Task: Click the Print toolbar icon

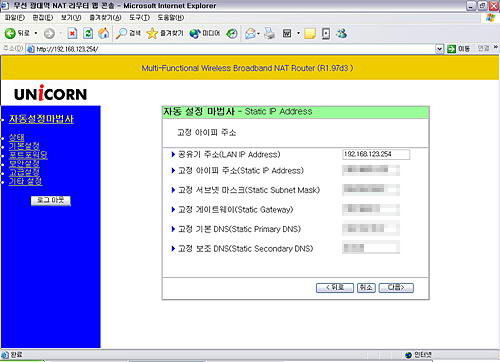Action: [x=269, y=33]
